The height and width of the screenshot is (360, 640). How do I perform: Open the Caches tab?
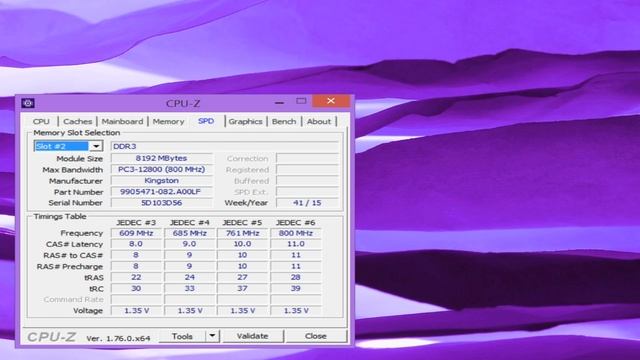coord(78,121)
